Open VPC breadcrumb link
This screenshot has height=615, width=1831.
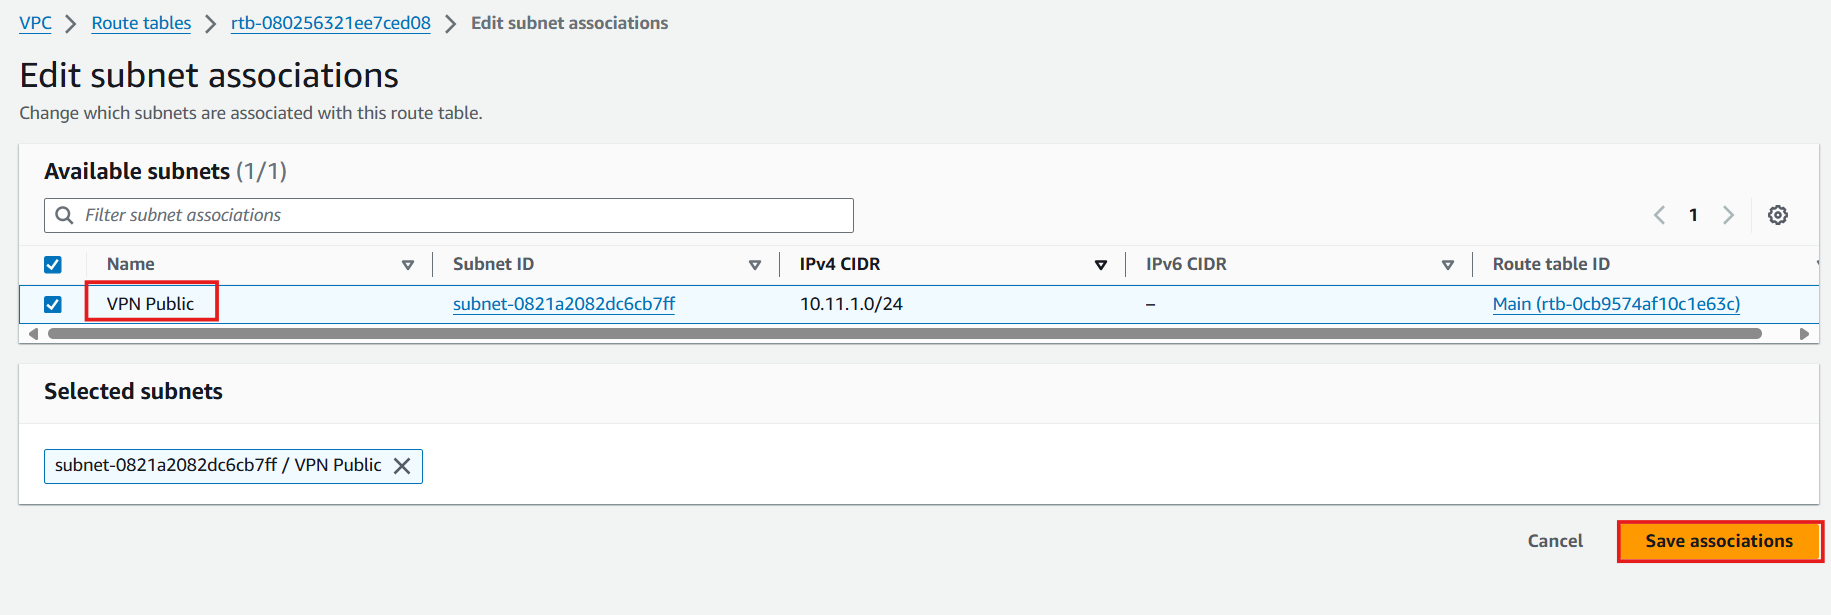tap(35, 23)
